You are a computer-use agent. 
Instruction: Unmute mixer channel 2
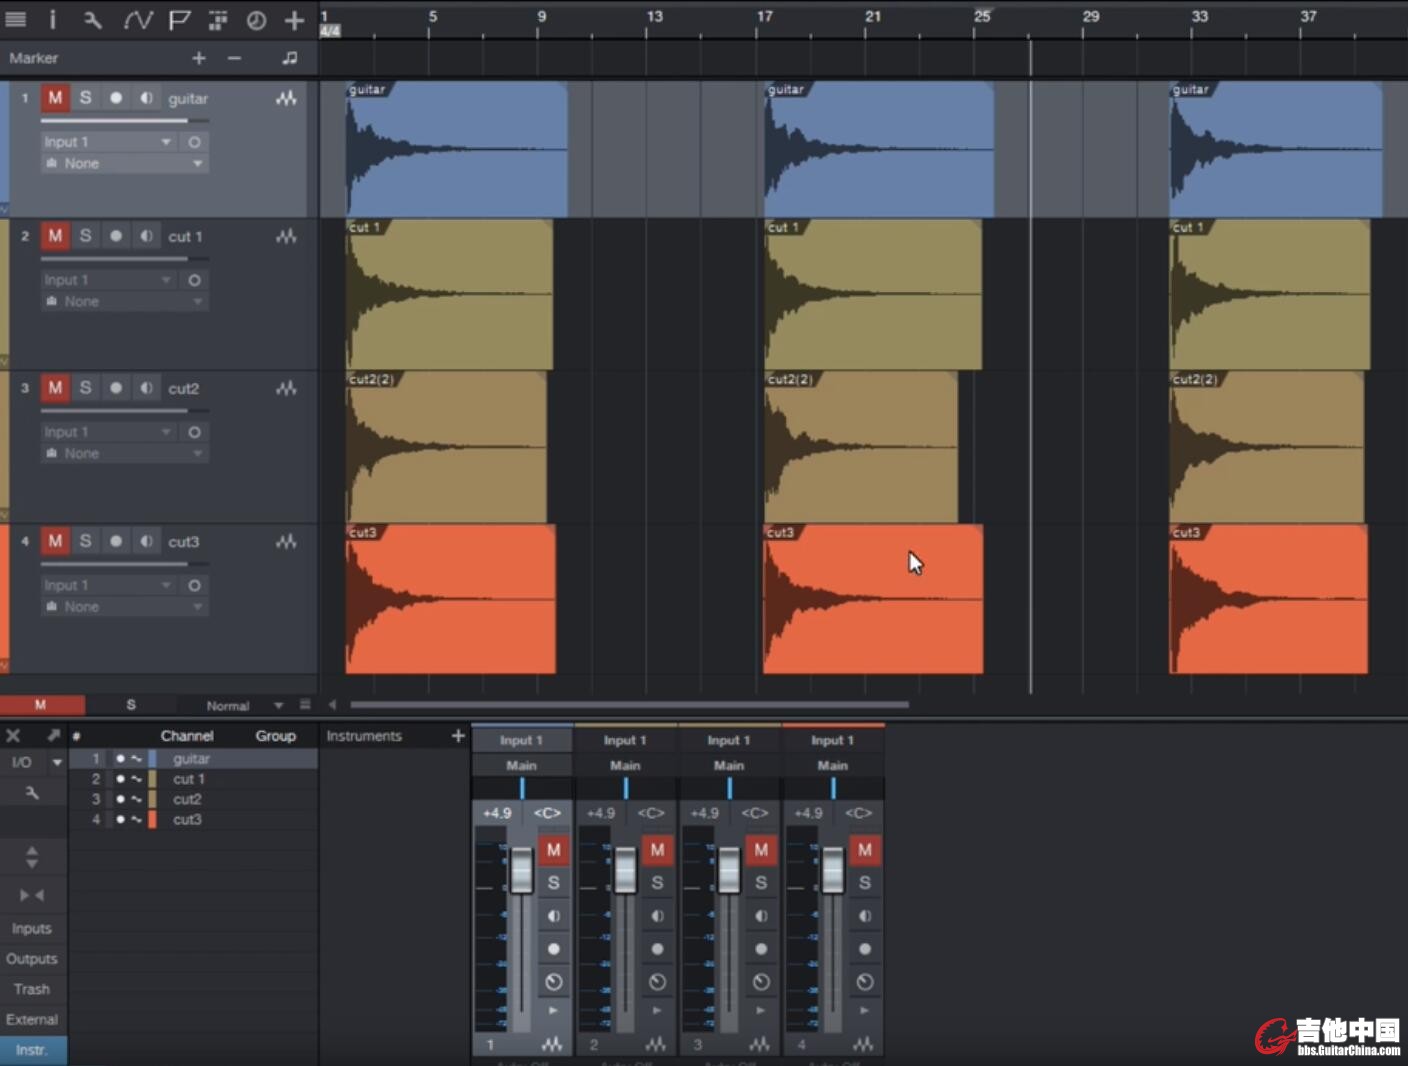(x=657, y=850)
